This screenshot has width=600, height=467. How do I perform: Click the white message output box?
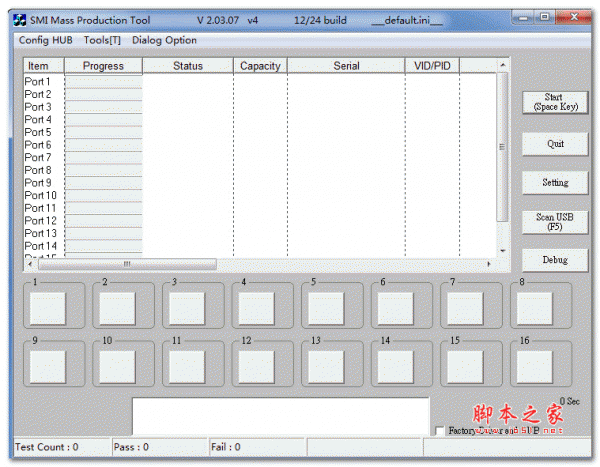[x=281, y=416]
